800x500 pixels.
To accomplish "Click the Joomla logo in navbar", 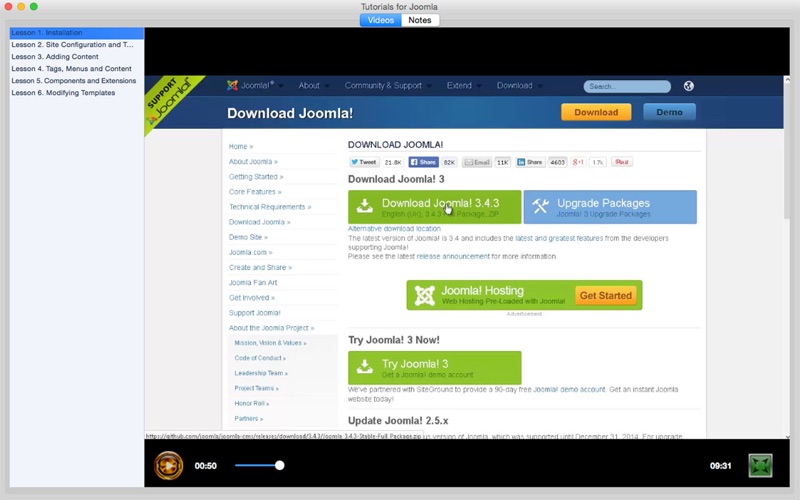I will (232, 85).
